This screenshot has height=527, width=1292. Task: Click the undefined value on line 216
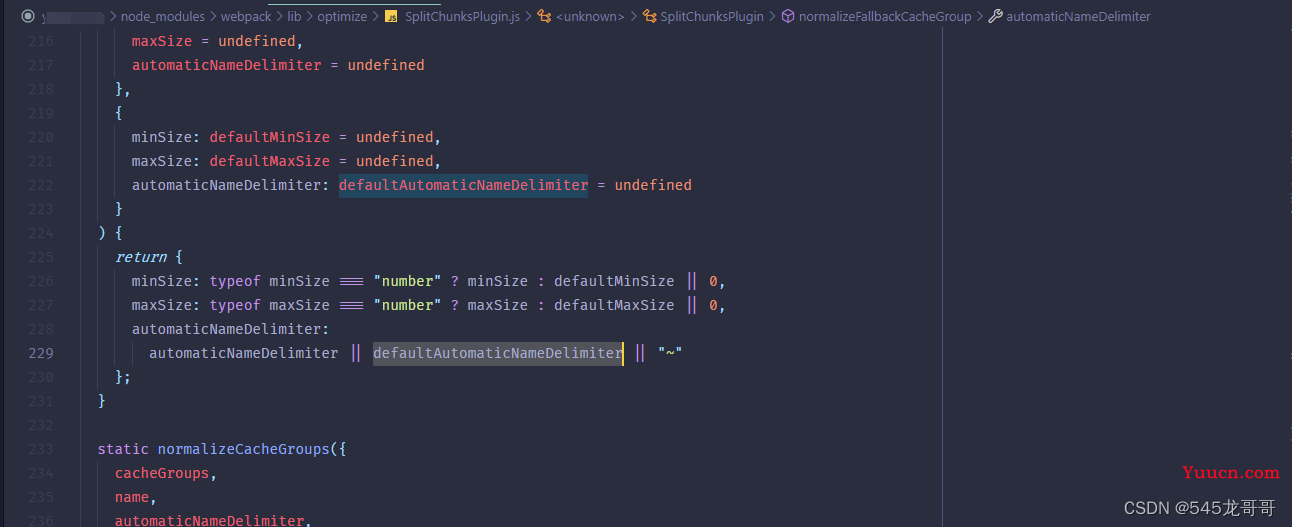click(x=259, y=41)
